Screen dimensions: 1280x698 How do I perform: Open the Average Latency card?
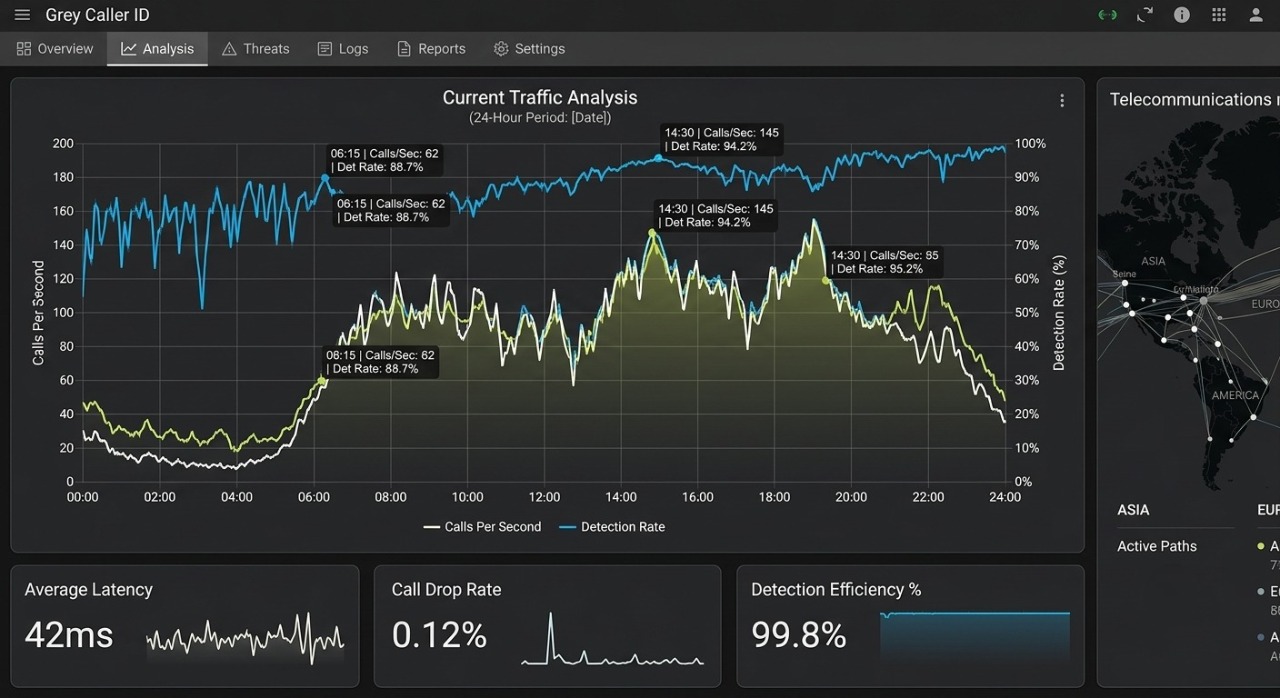pyautogui.click(x=185, y=626)
